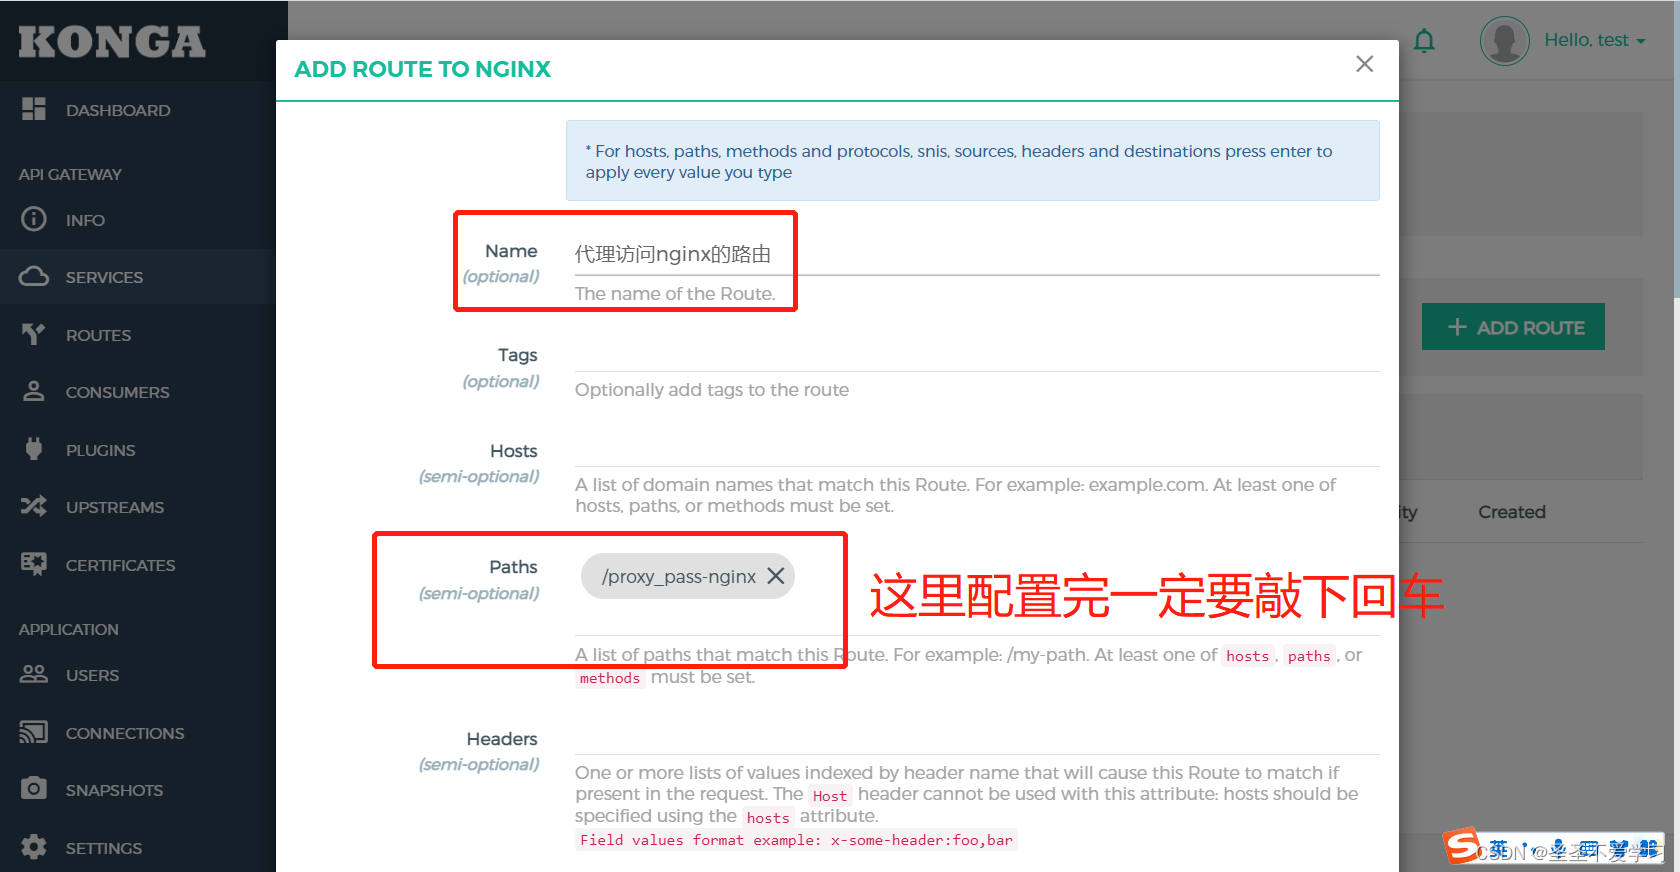The width and height of the screenshot is (1680, 872).
Task: Open USERS label in sidebar
Action: (x=92, y=675)
